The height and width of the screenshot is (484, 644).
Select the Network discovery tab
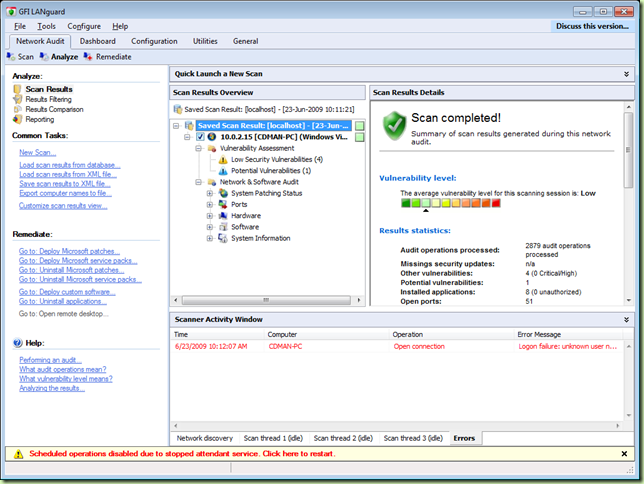point(204,438)
